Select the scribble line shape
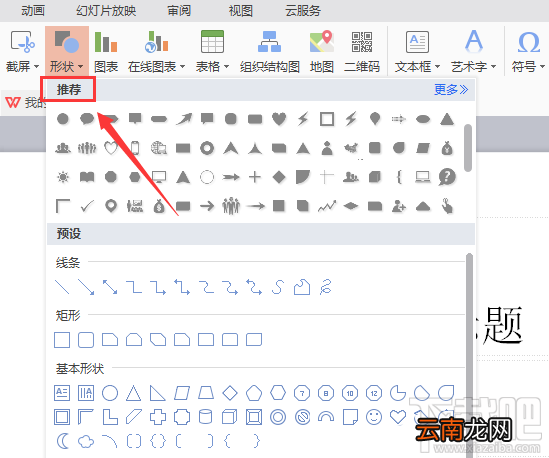The image size is (549, 458). click(325, 287)
